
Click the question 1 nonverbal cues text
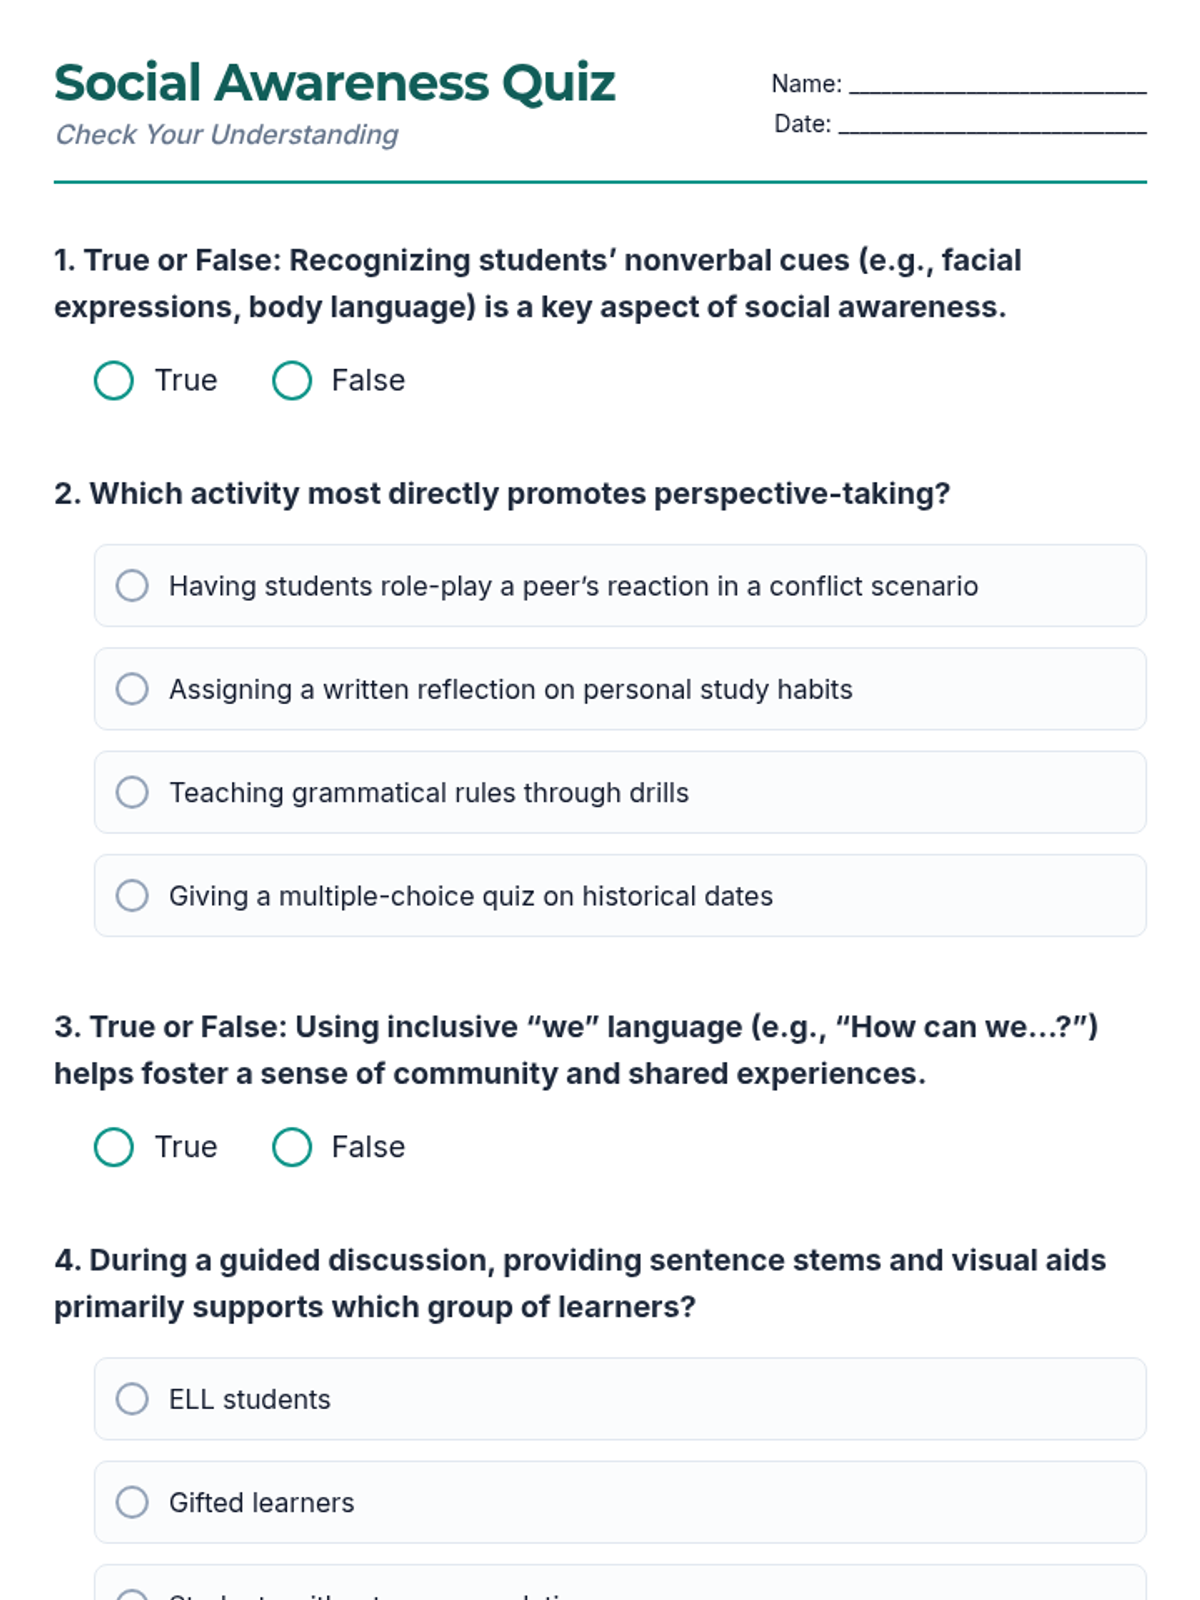[x=537, y=283]
